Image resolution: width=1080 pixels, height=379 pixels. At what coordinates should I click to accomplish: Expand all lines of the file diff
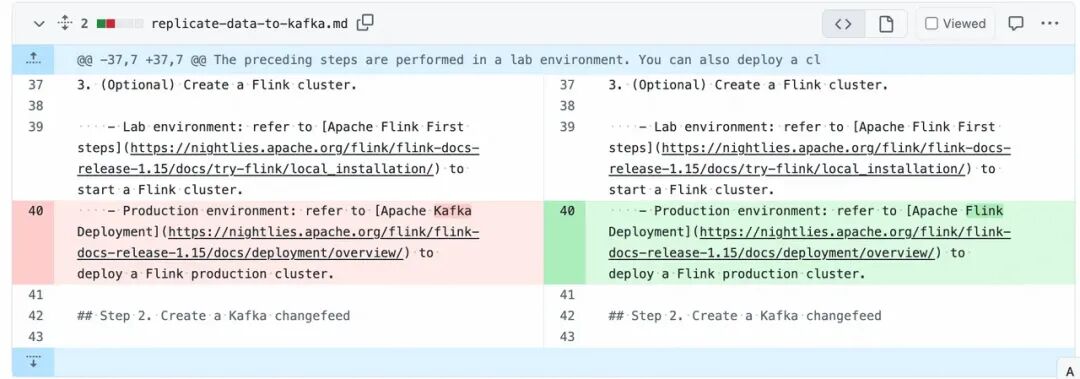tap(65, 23)
